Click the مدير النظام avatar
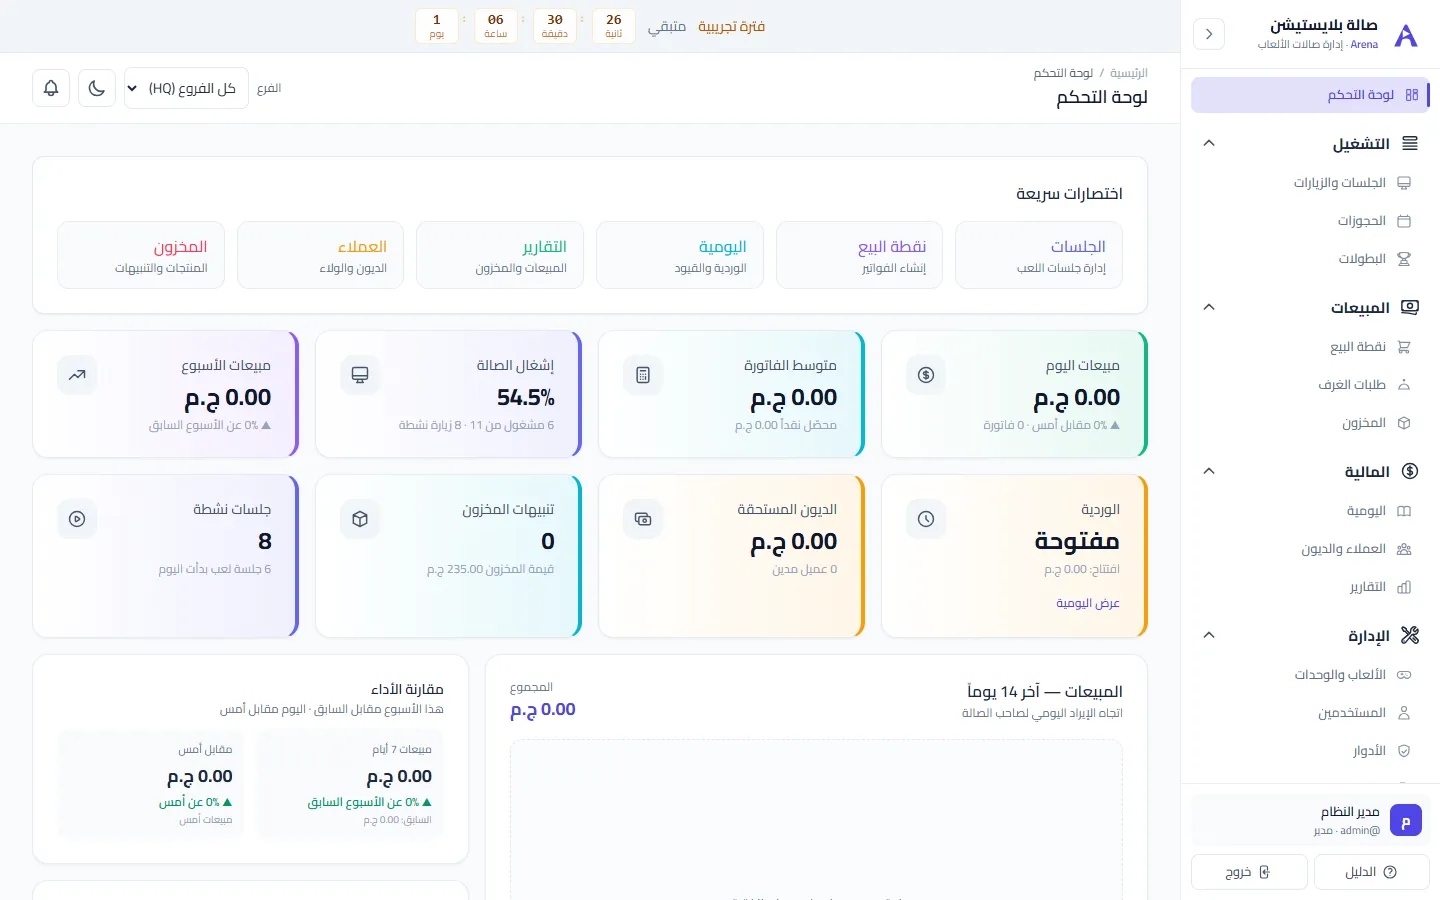Viewport: 1440px width, 900px height. pos(1406,820)
